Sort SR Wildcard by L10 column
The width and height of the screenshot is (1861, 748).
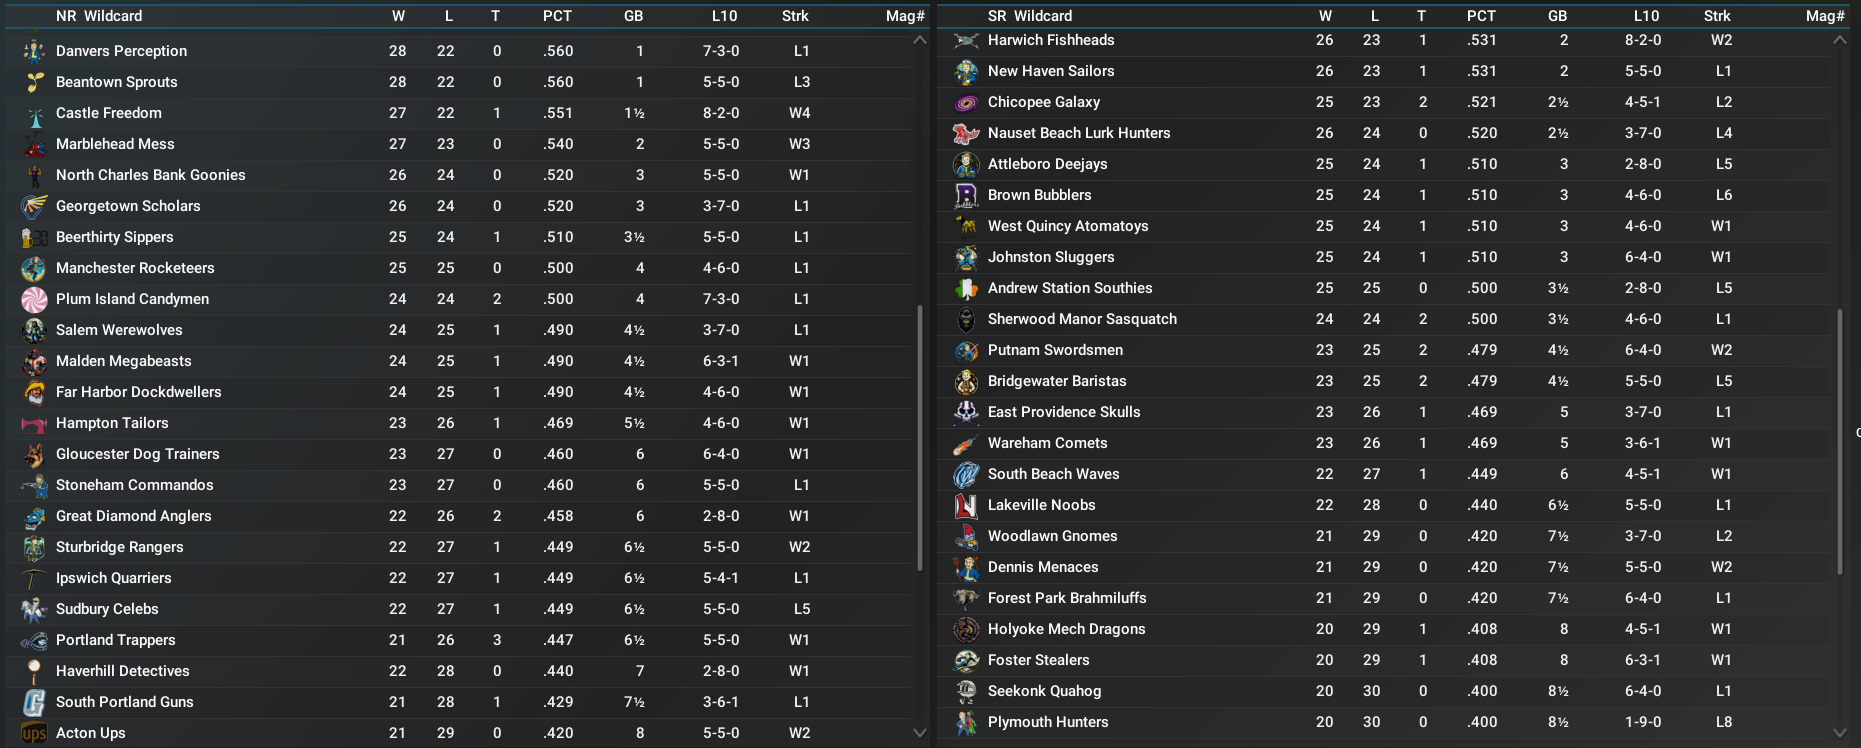pos(1646,16)
